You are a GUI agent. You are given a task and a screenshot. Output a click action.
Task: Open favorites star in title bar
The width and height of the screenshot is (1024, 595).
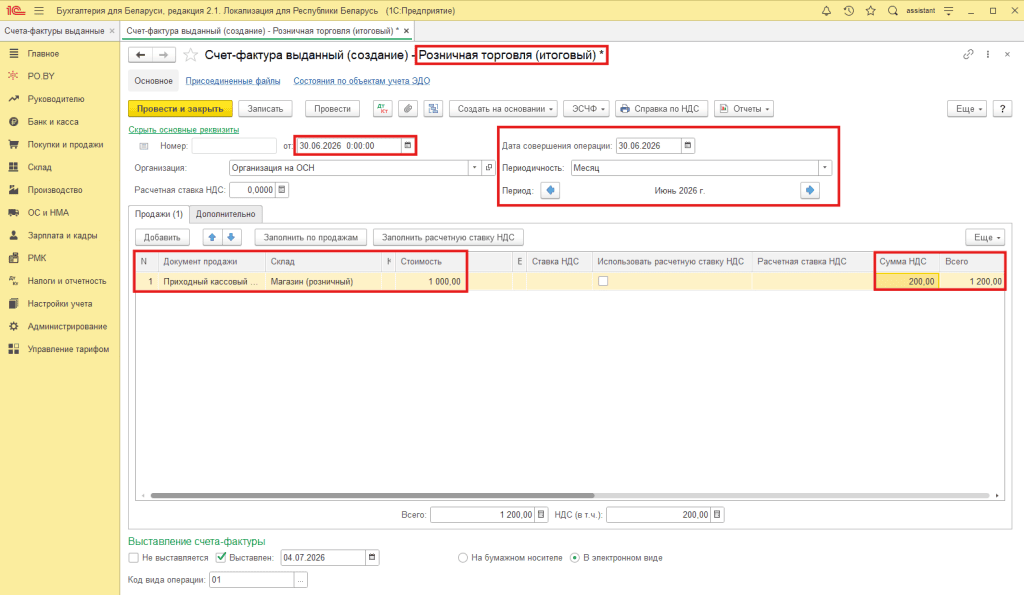pos(871,10)
